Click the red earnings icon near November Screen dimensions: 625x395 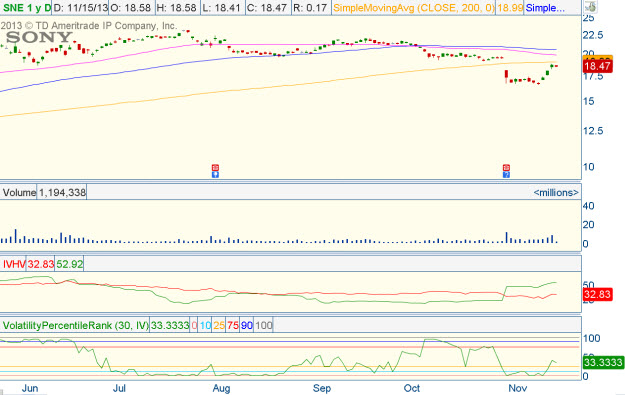pyautogui.click(x=506, y=167)
